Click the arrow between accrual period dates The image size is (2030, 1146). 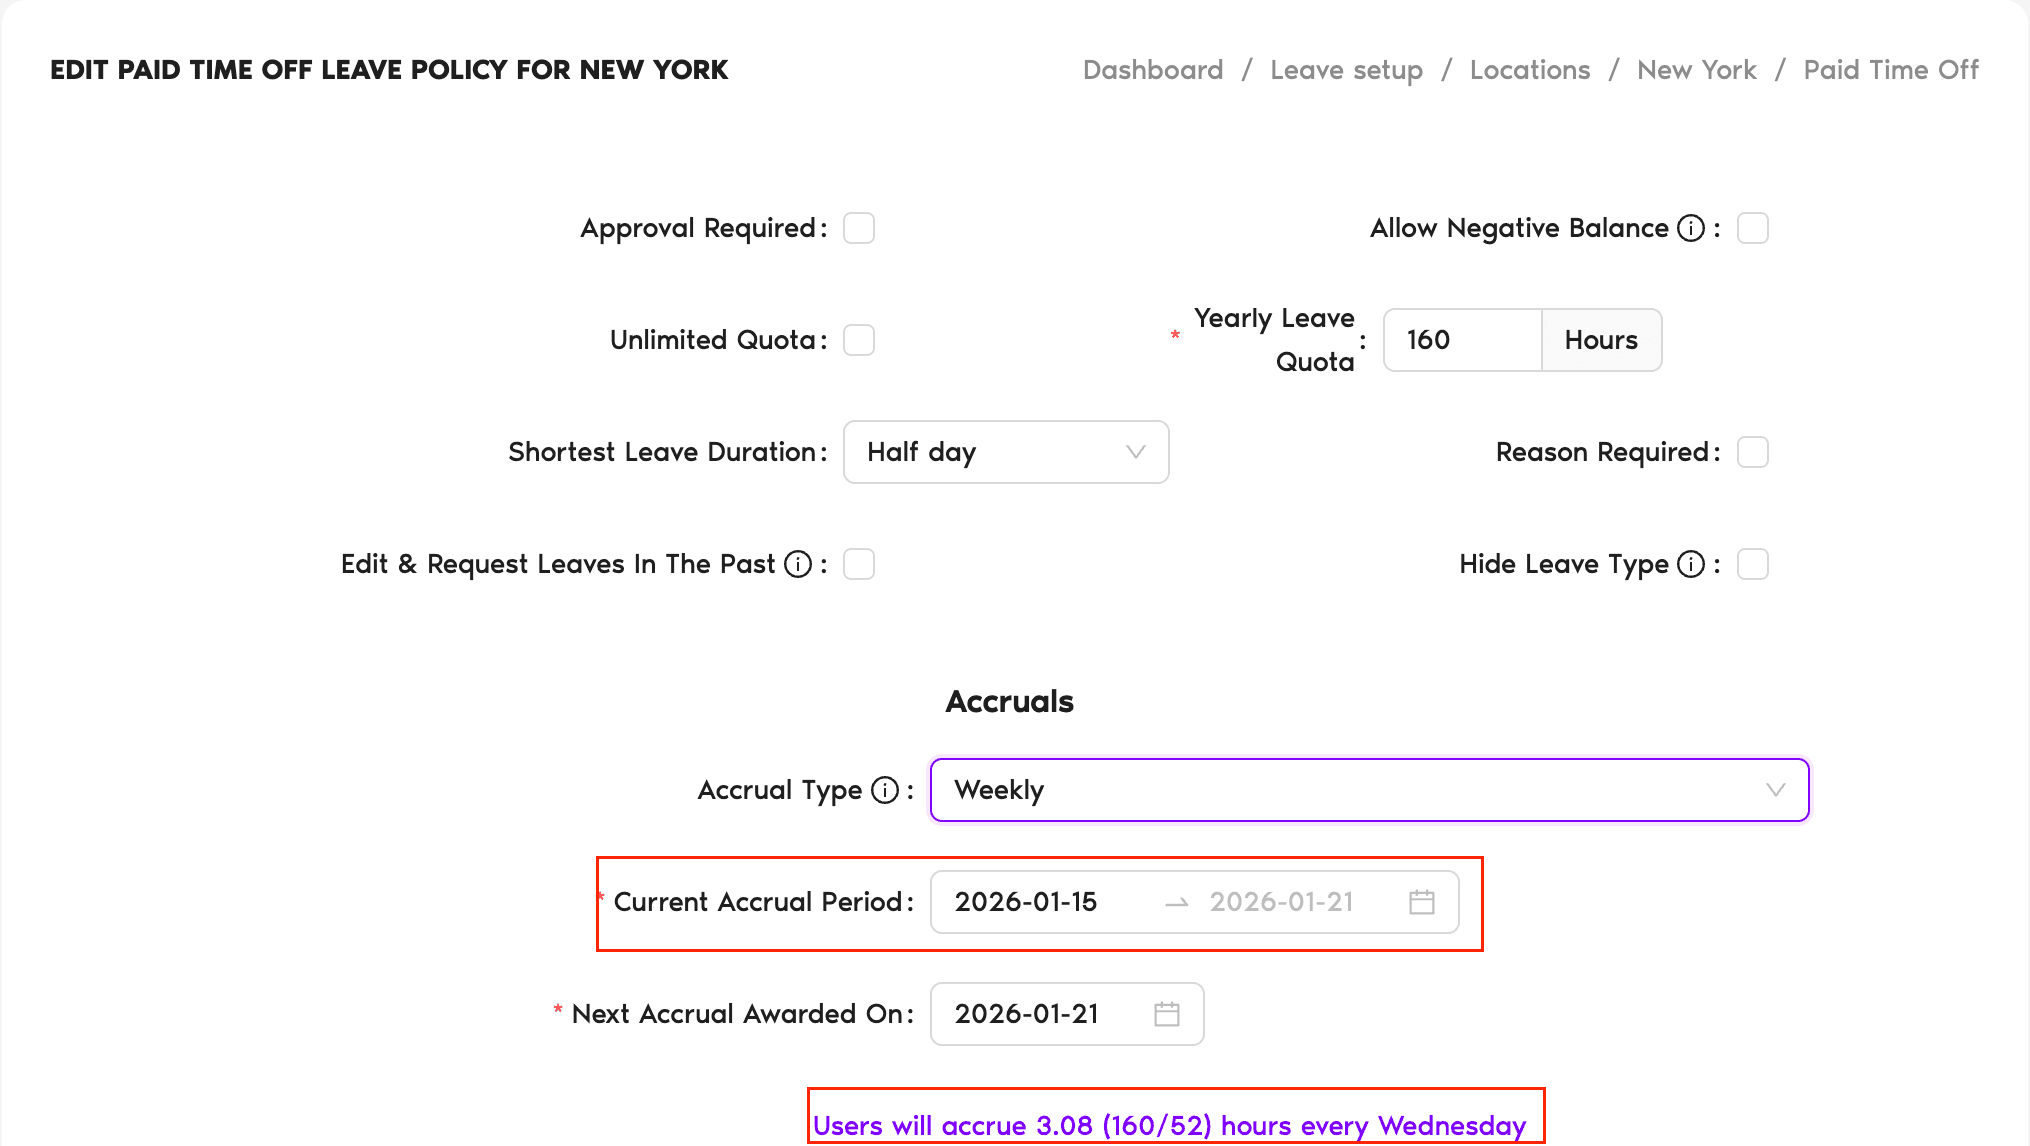[x=1175, y=902]
